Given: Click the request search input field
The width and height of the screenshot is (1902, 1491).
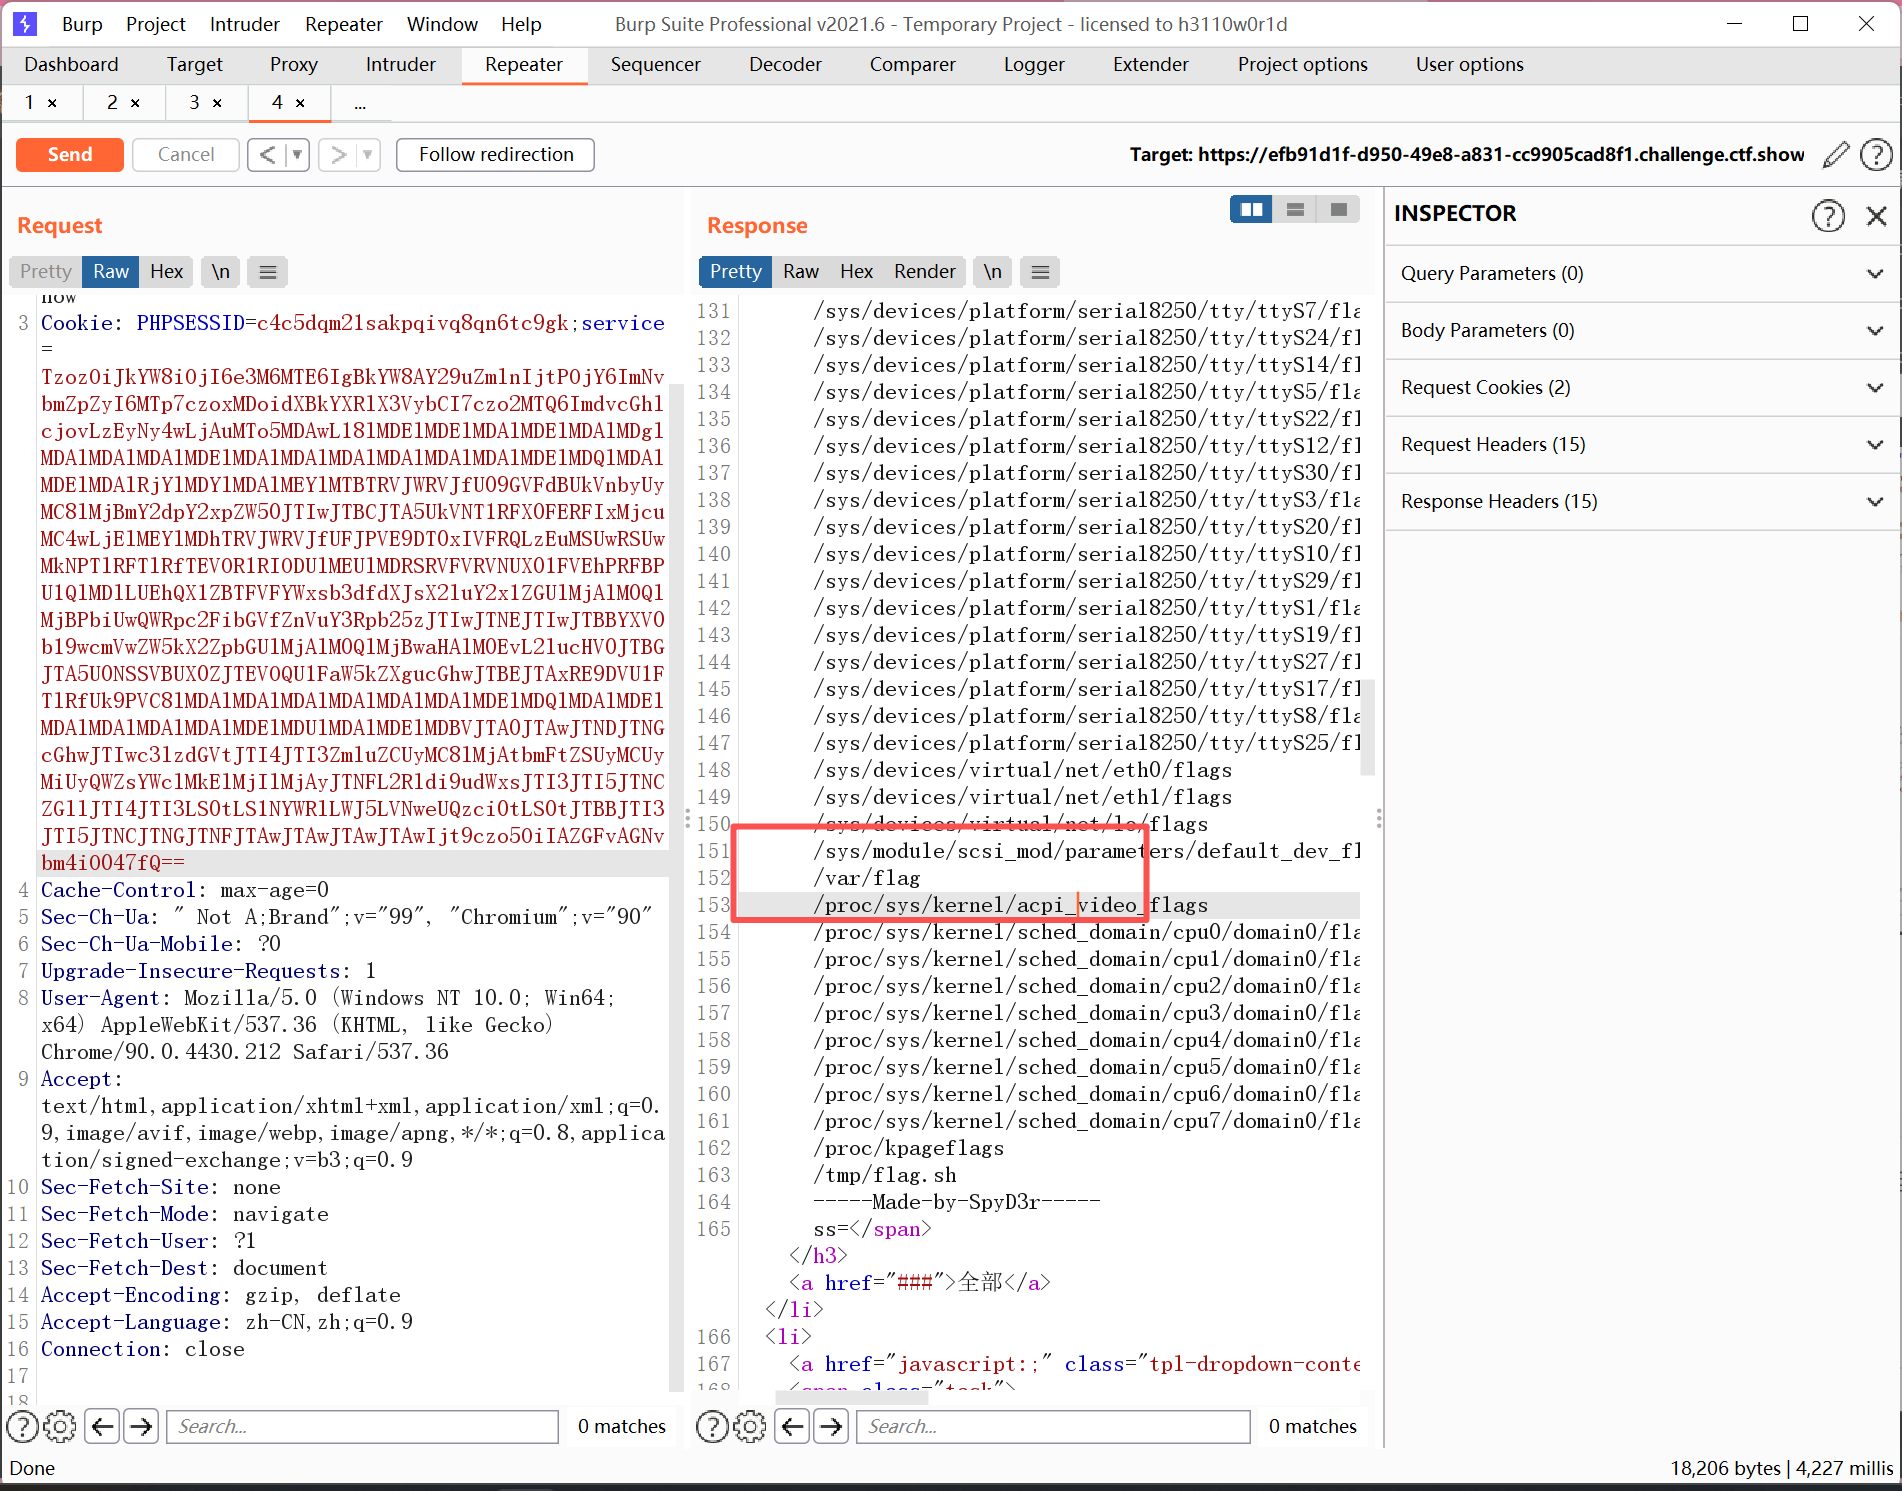Looking at the screenshot, I should [x=362, y=1426].
